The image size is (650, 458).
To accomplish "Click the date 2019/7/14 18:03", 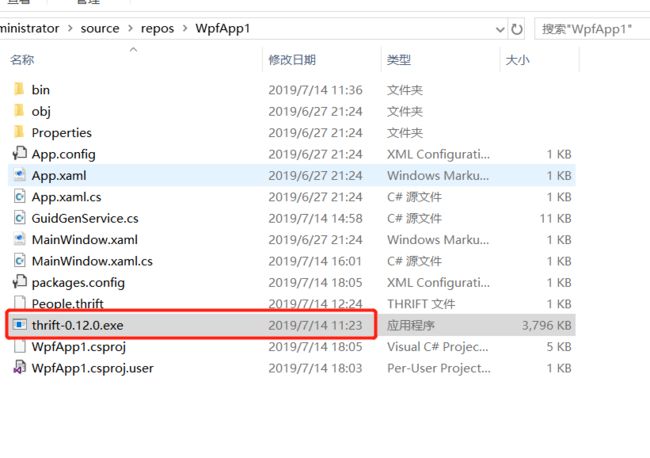I will tap(315, 368).
